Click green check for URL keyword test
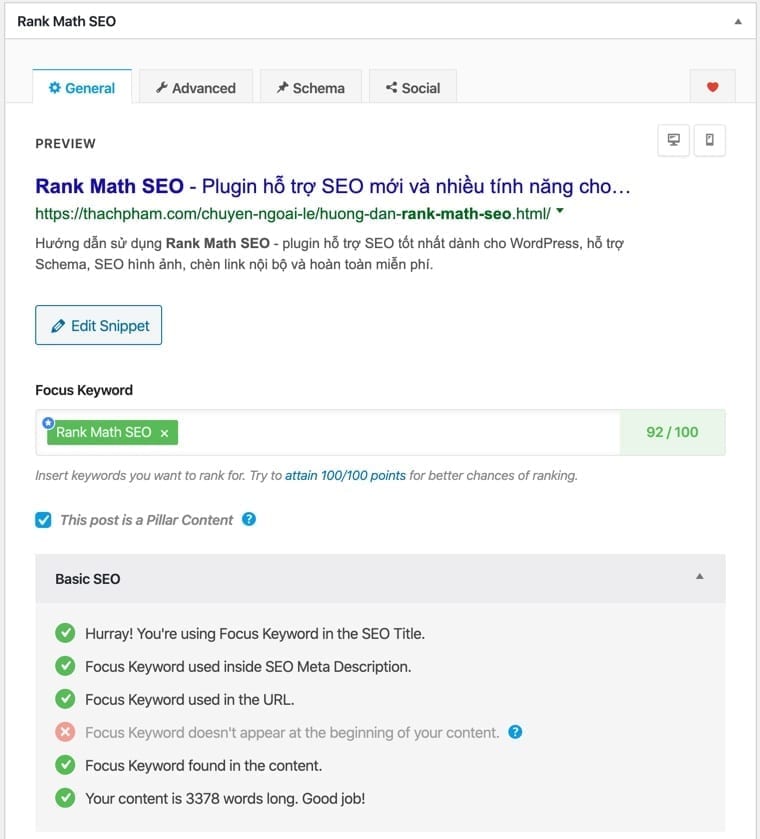Screen dimensions: 760x839 pyautogui.click(x=65, y=699)
